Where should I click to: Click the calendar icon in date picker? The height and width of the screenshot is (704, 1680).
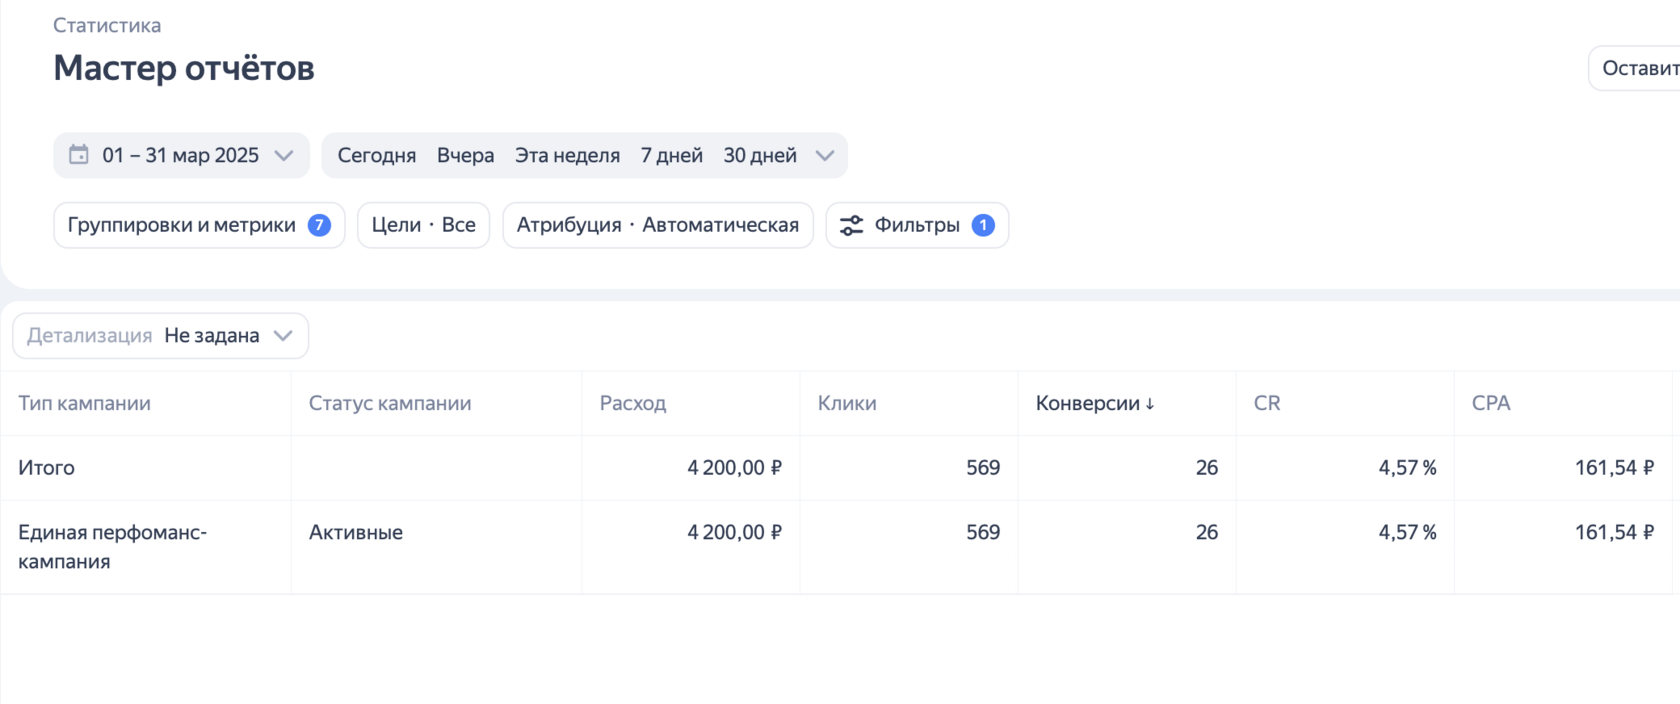(78, 155)
